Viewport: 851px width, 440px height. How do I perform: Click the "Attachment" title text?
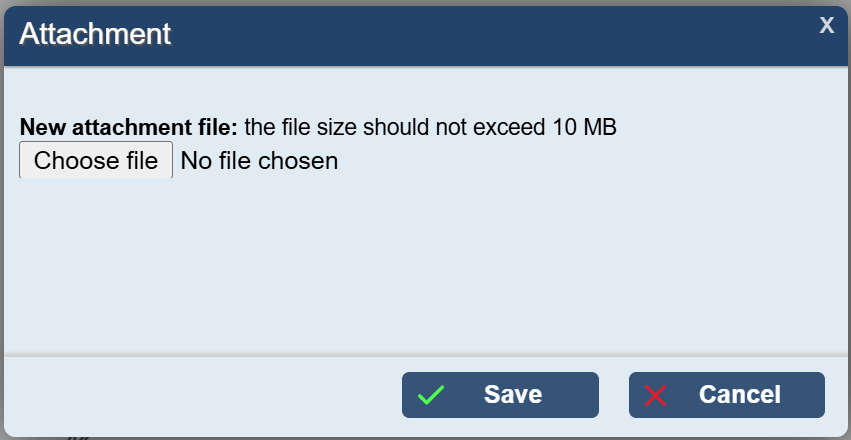[x=95, y=34]
